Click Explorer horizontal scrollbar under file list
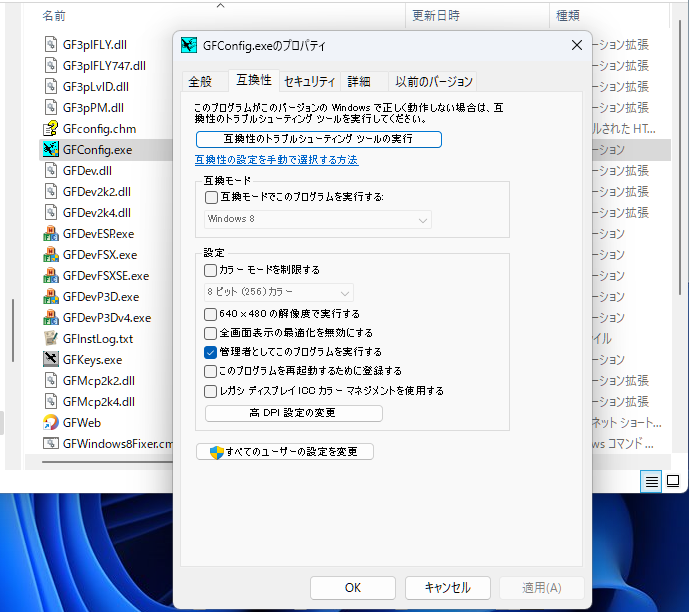689x612 pixels. click(x=107, y=462)
